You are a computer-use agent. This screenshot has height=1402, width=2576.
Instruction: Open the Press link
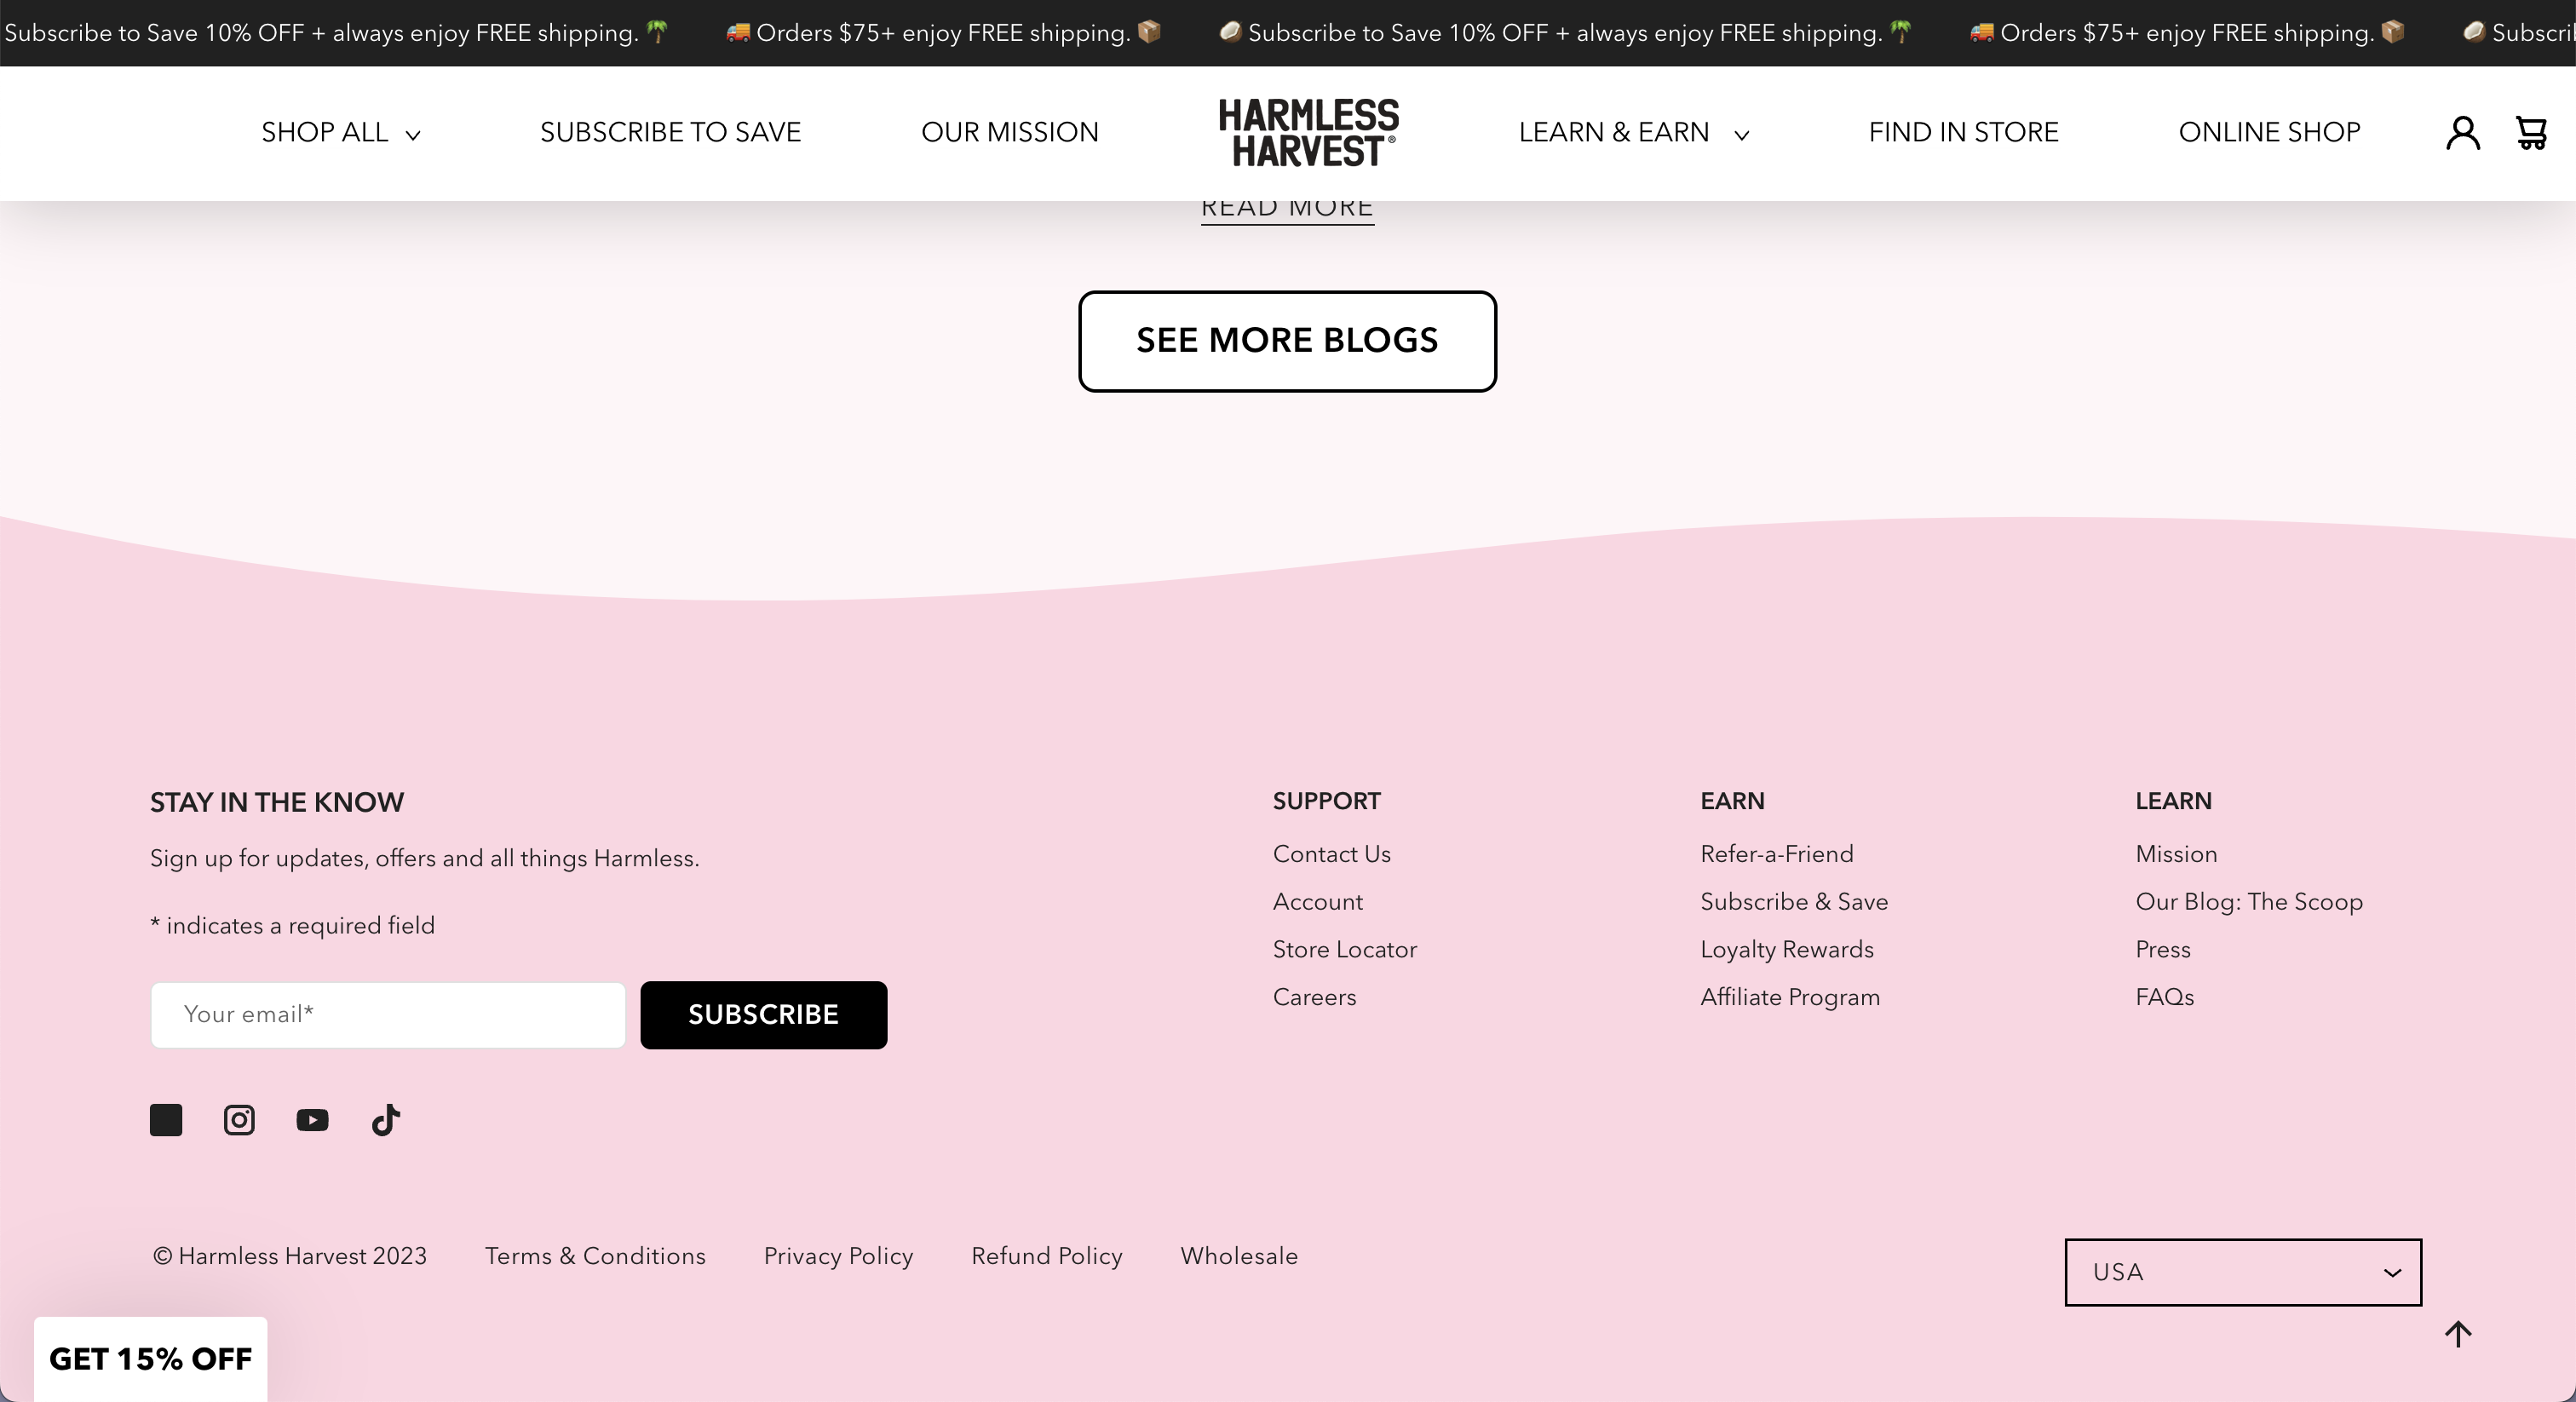[x=2163, y=950]
